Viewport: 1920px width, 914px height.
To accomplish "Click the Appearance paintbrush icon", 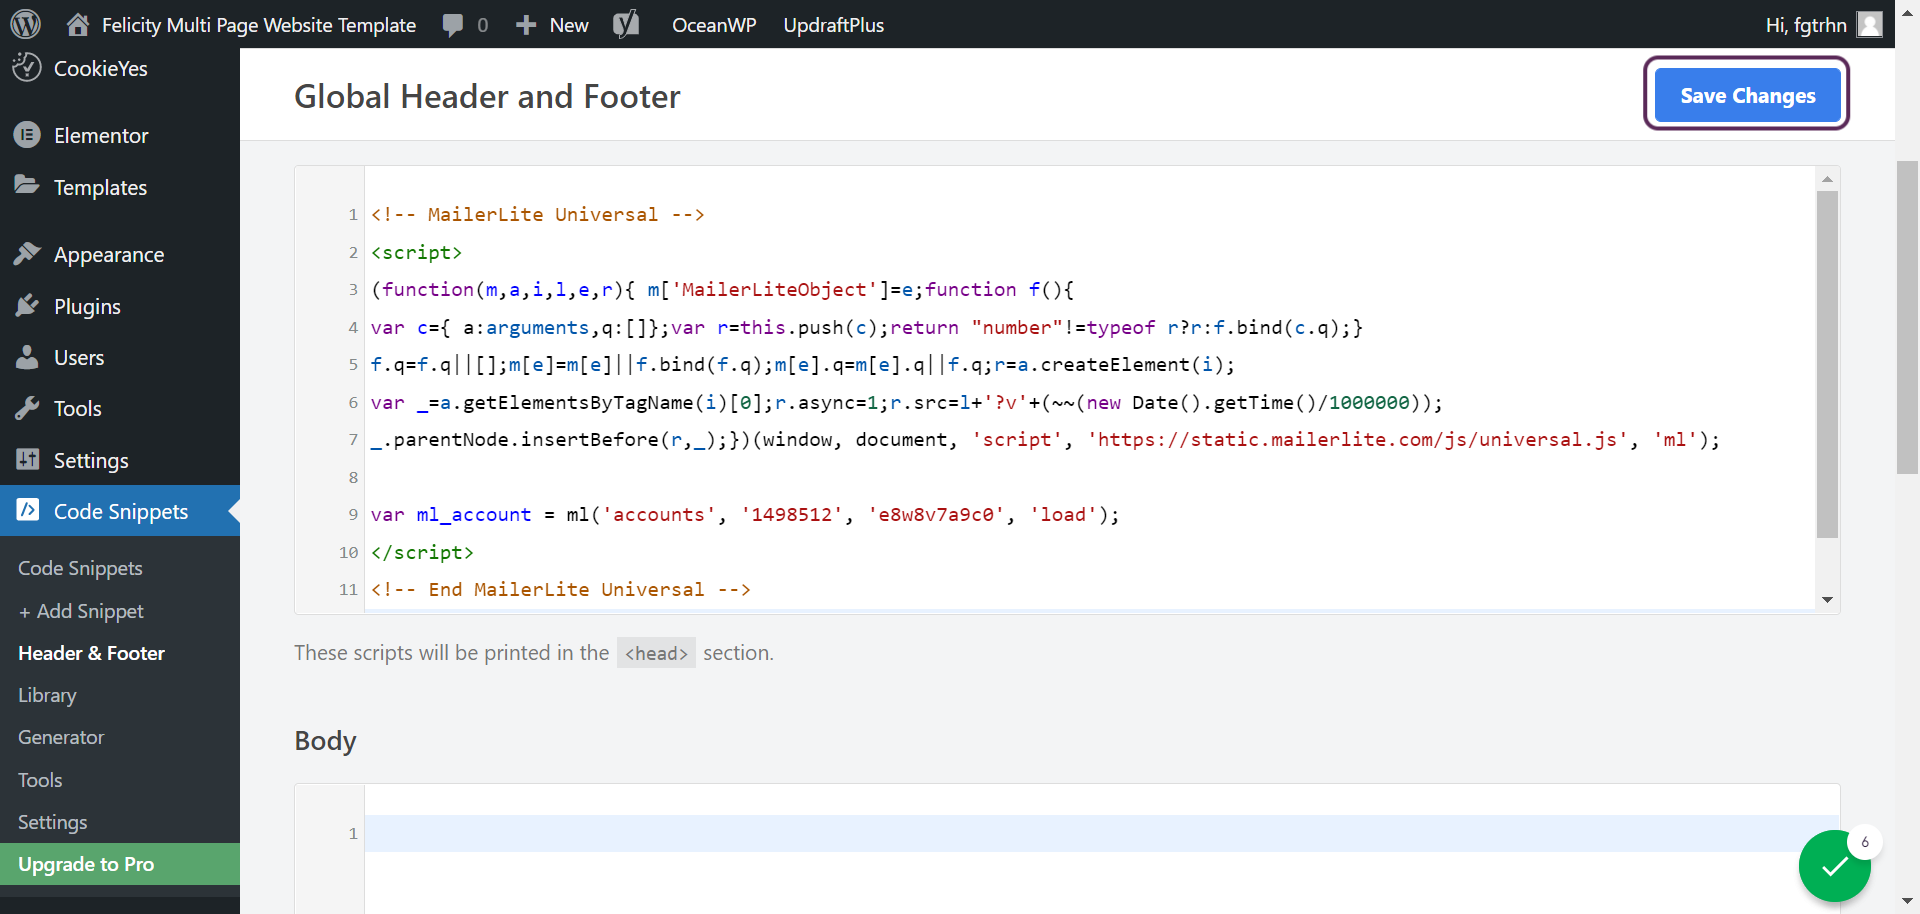I will 27,254.
